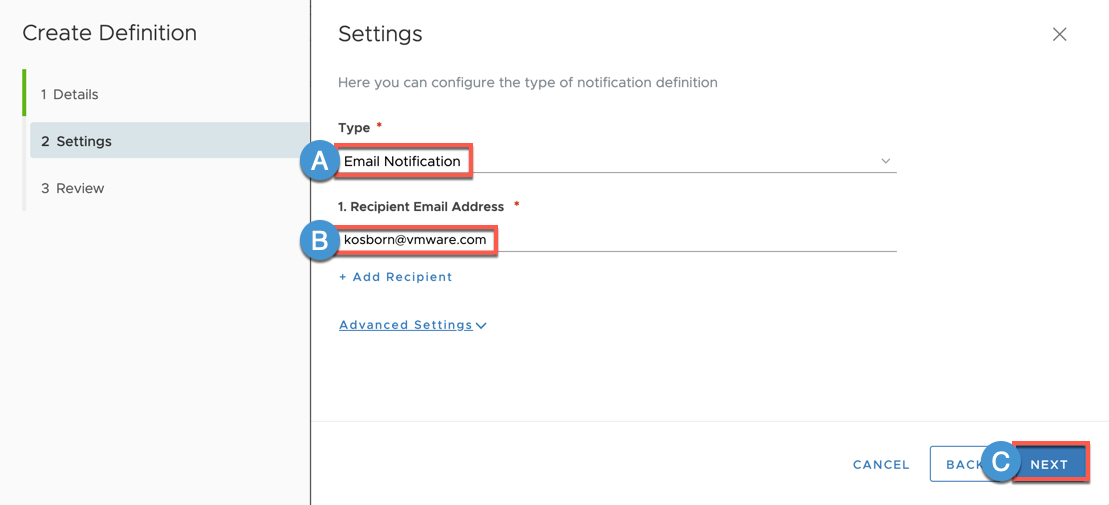Expand the chevron beside Advanced Settings
The image size is (1109, 505).
click(481, 325)
